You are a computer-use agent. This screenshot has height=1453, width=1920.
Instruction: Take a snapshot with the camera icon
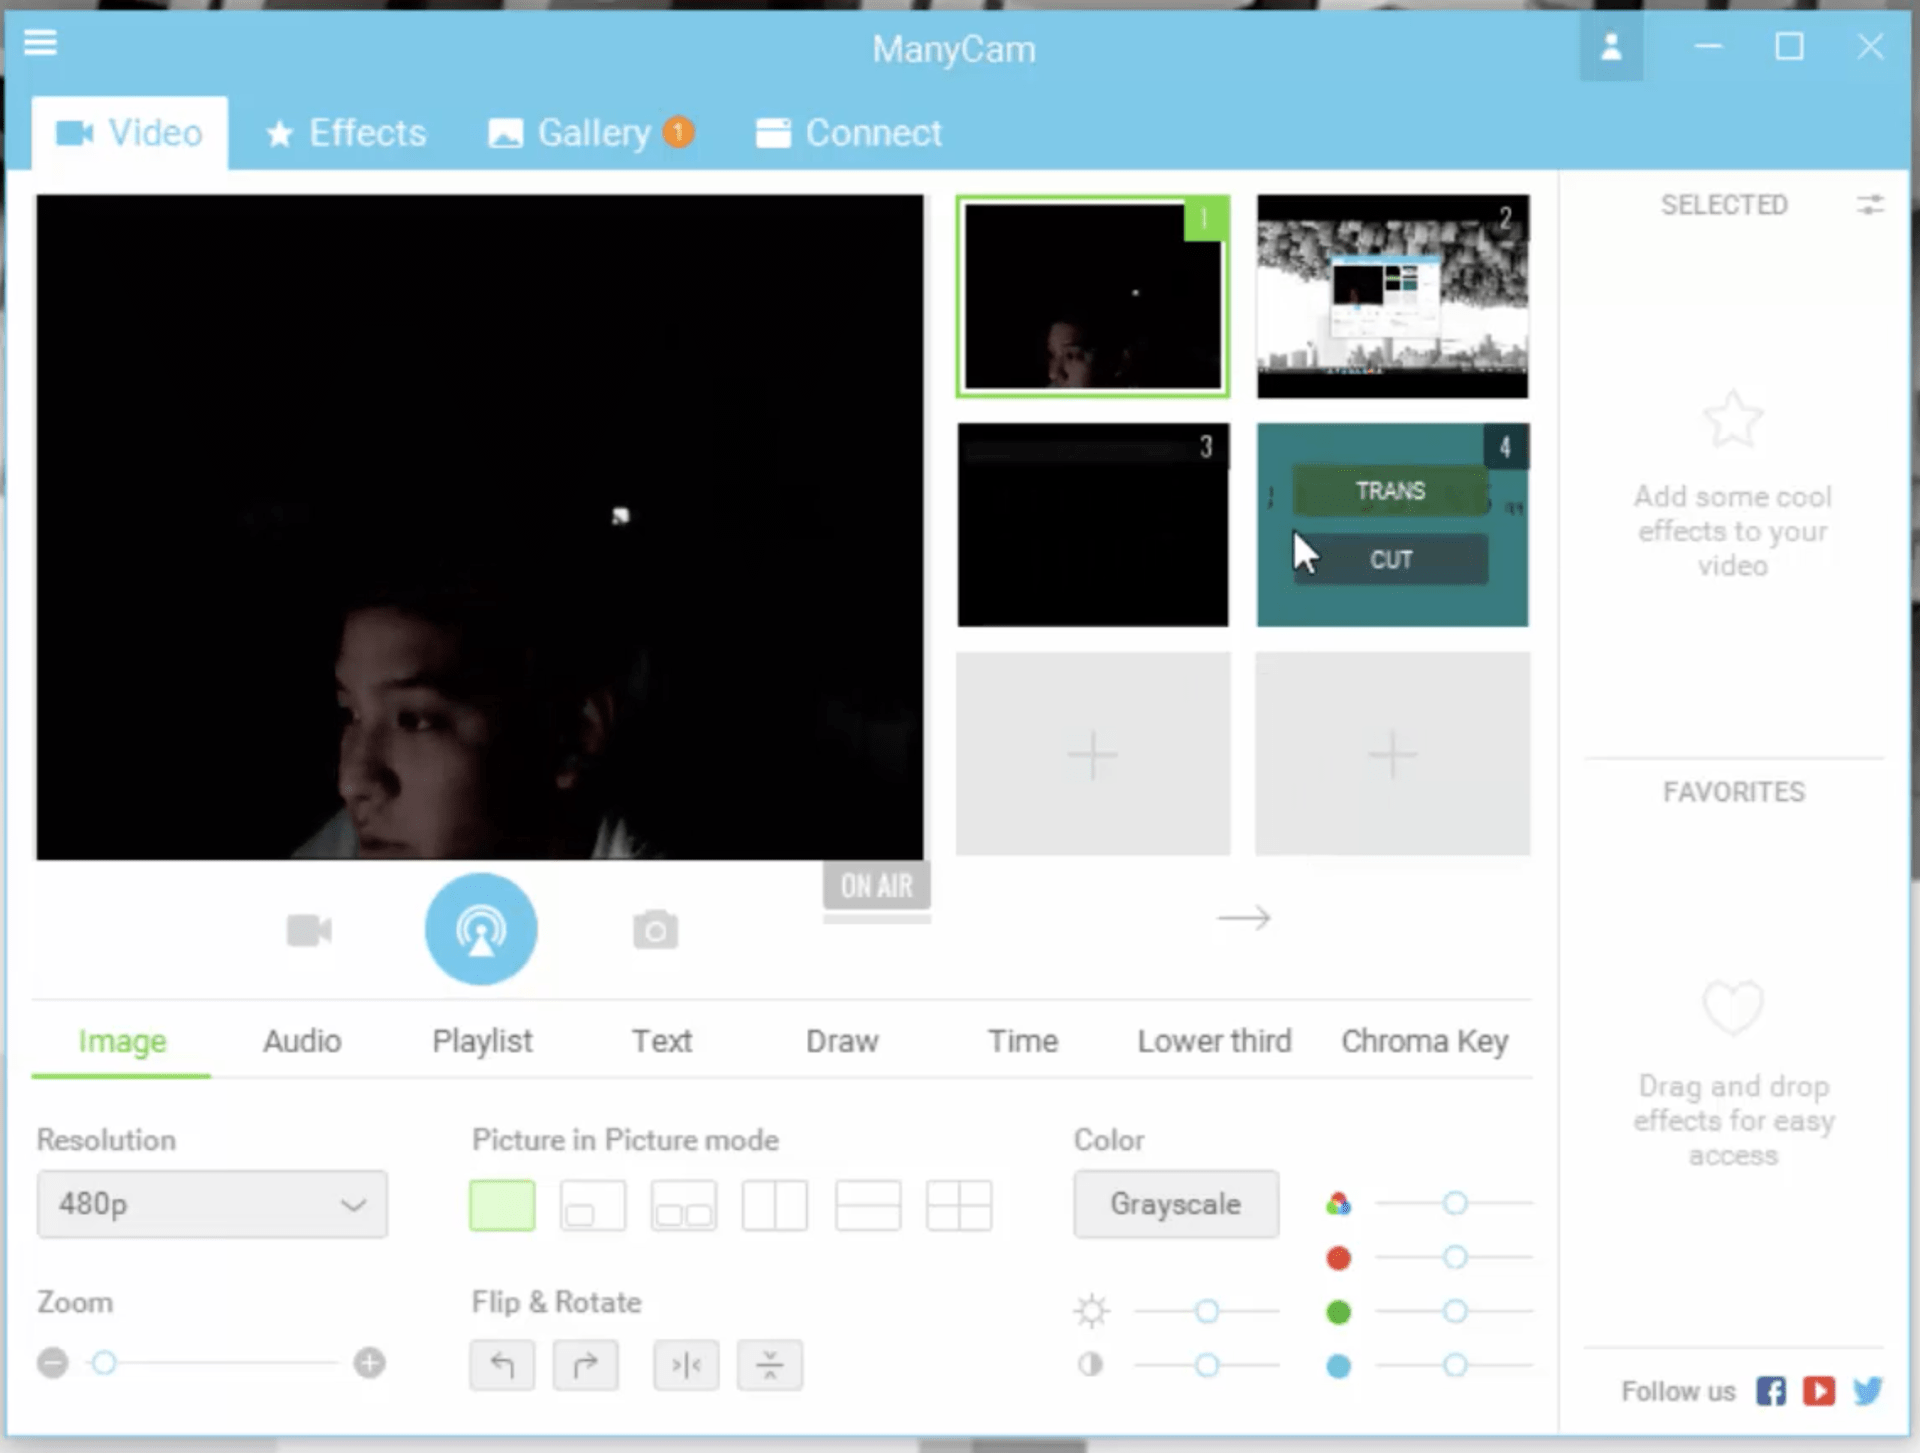[655, 930]
